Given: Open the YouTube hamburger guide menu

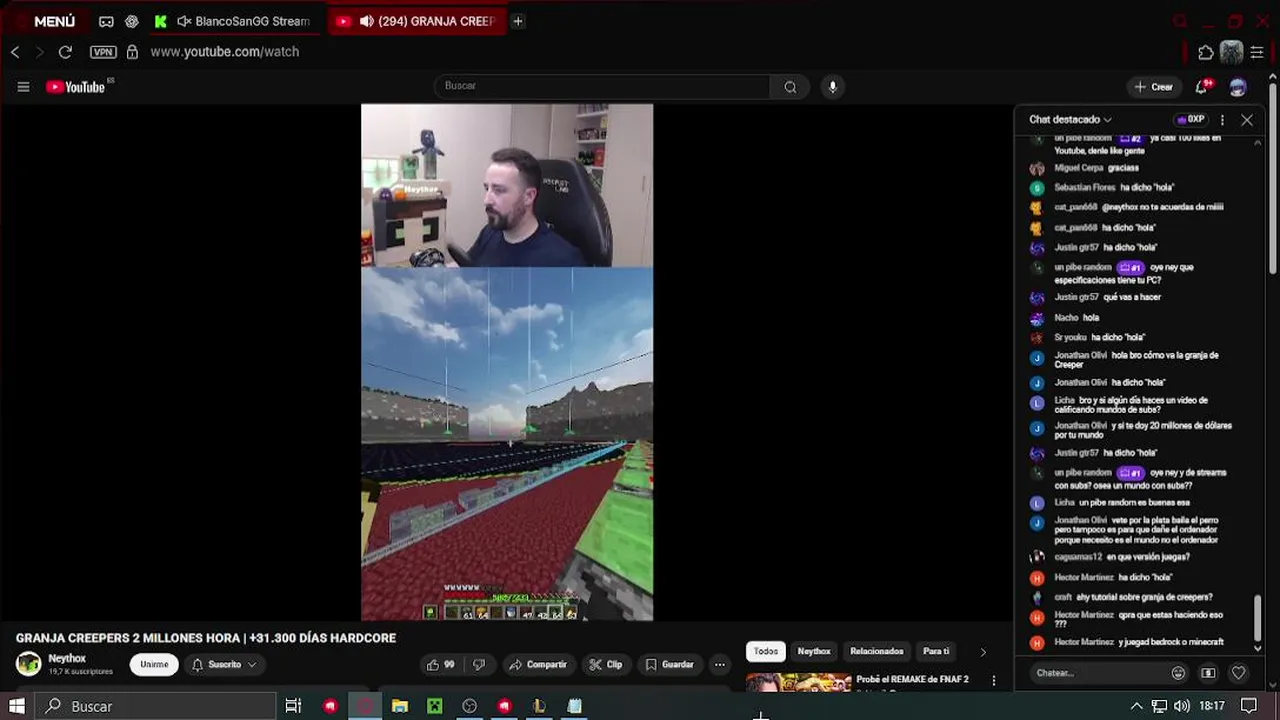Looking at the screenshot, I should [x=23, y=87].
